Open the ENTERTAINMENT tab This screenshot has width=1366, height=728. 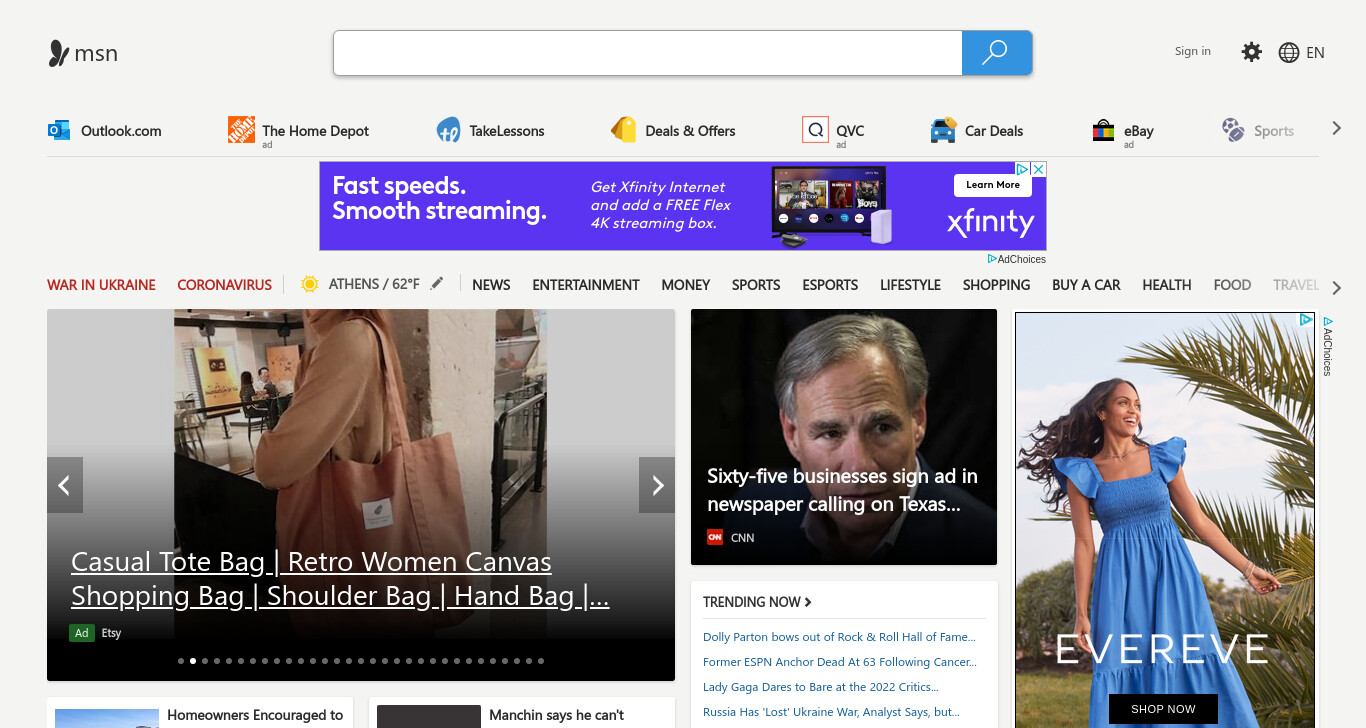(586, 285)
